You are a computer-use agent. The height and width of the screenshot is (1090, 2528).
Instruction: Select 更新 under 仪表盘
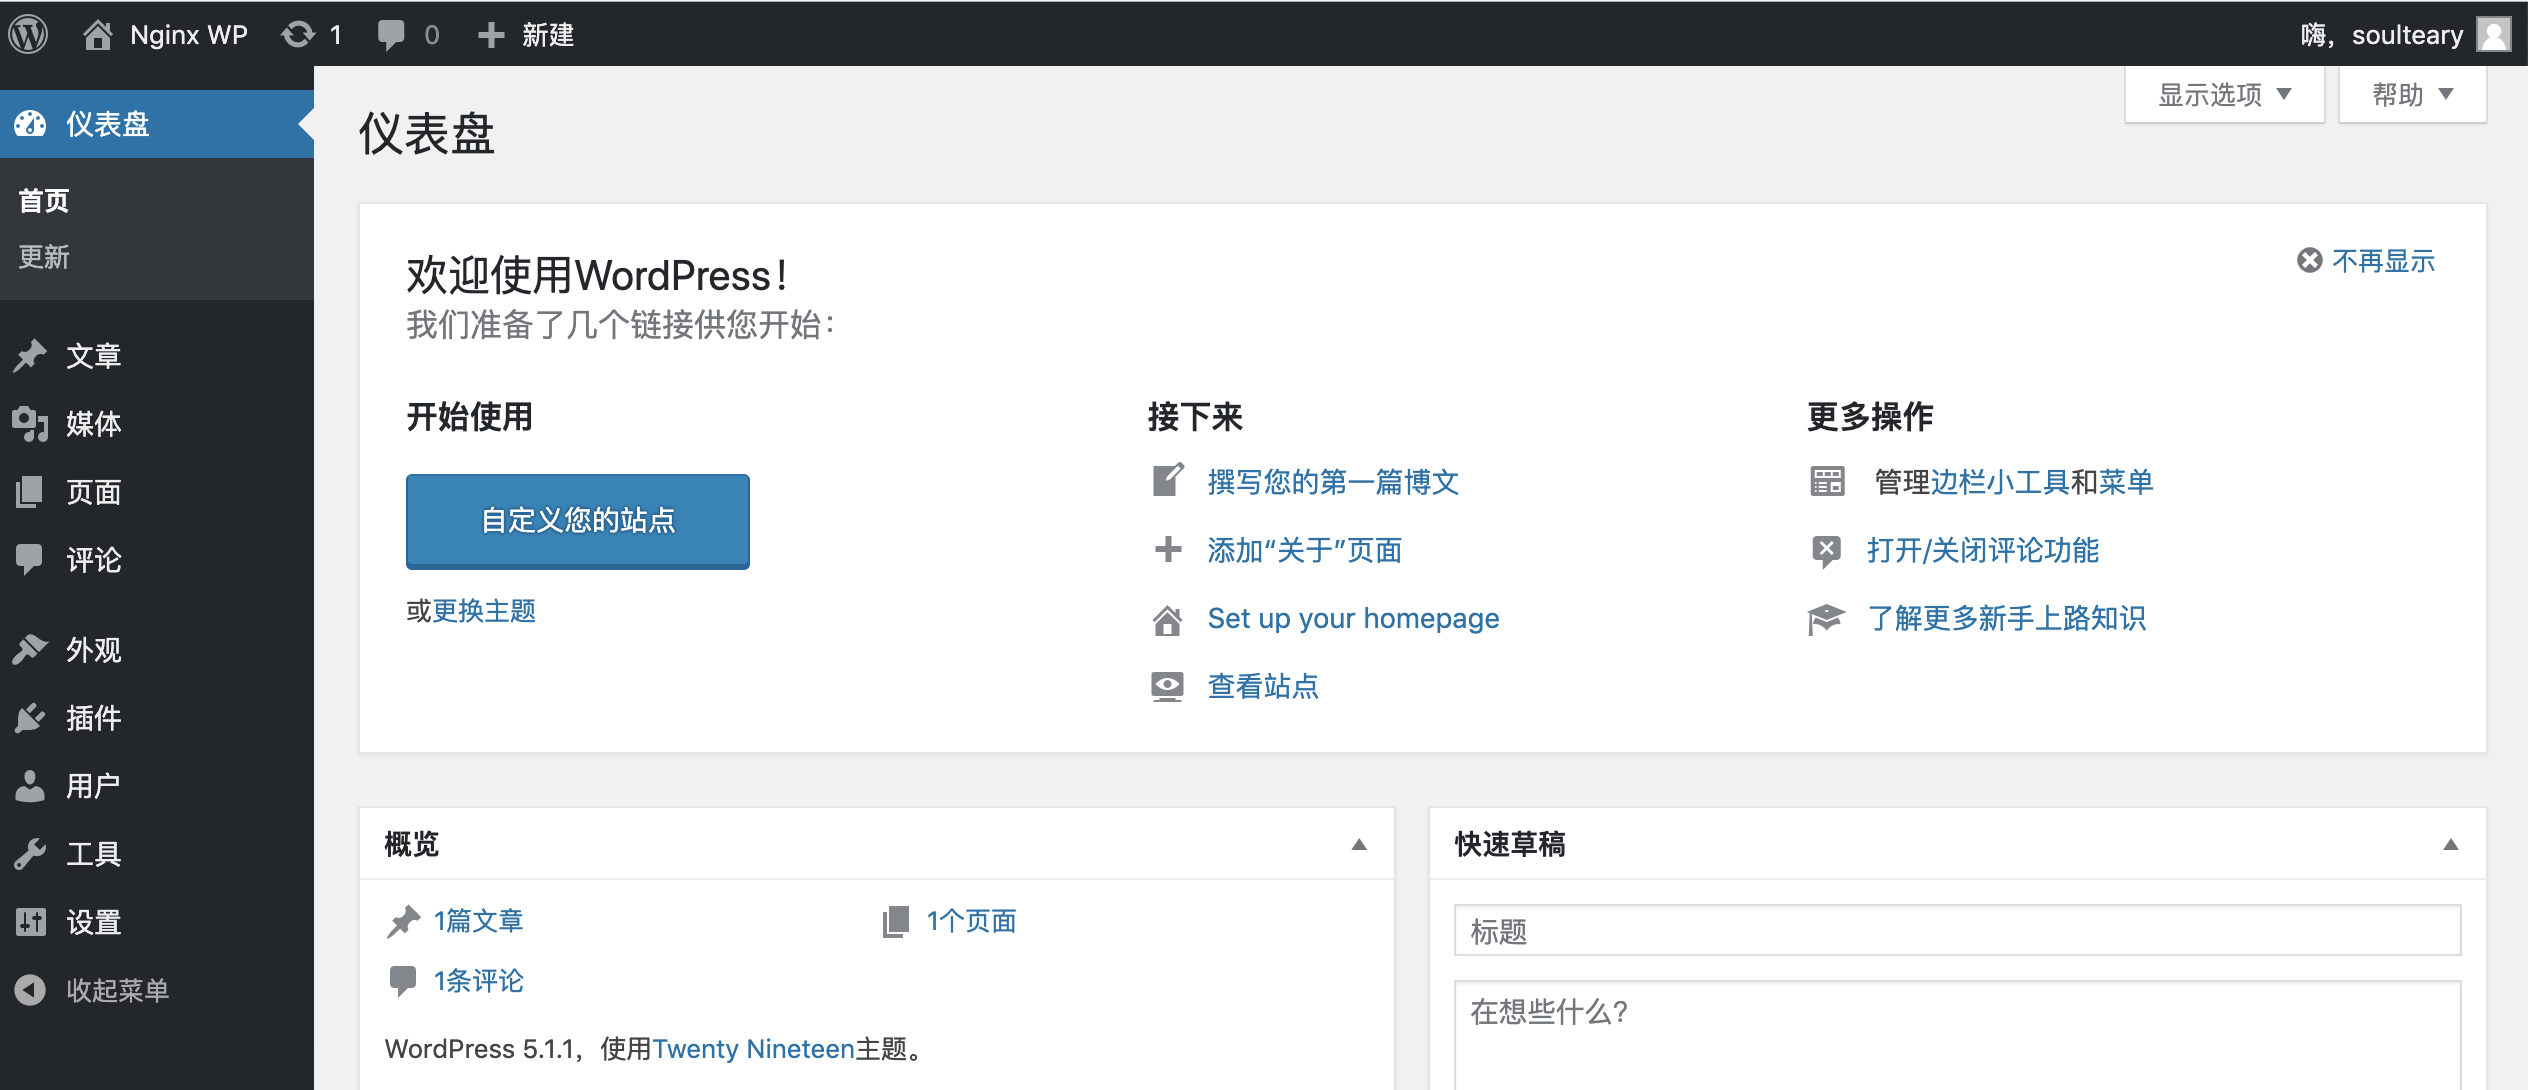point(43,258)
